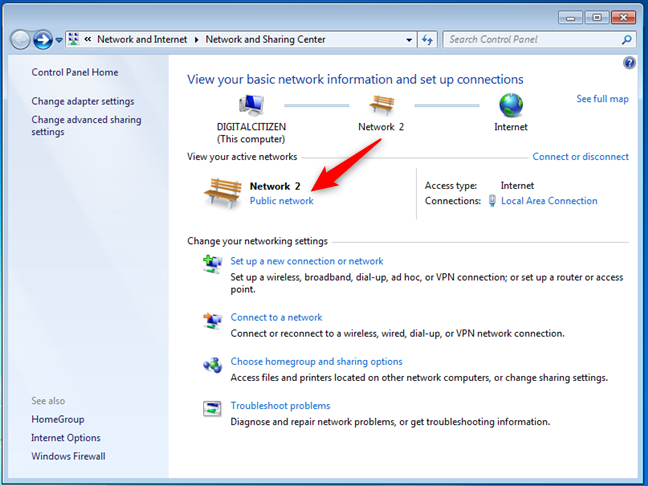This screenshot has height=486, width=648.
Task: Select Network and Sharing Center breadcrumb
Action: (x=265, y=39)
